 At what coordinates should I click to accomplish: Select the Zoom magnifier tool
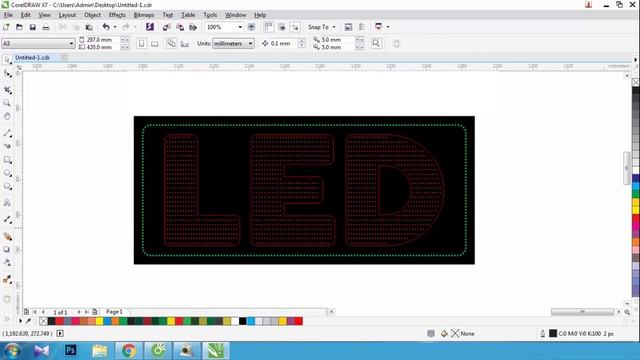[7, 103]
